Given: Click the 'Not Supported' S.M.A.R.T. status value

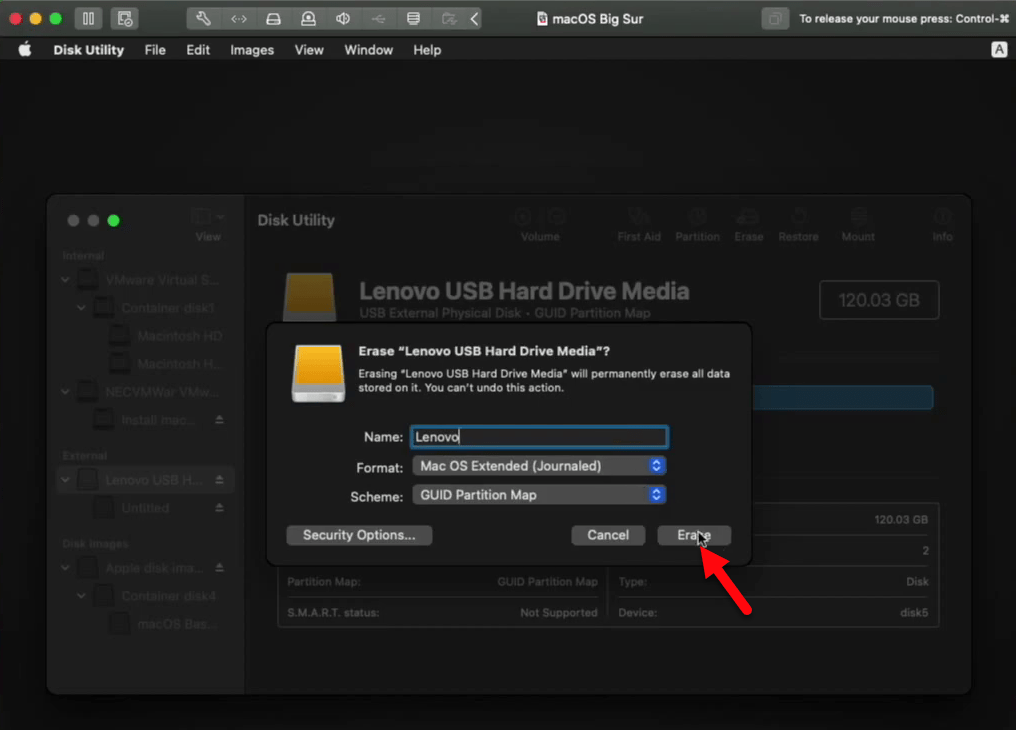Looking at the screenshot, I should click(x=559, y=613).
